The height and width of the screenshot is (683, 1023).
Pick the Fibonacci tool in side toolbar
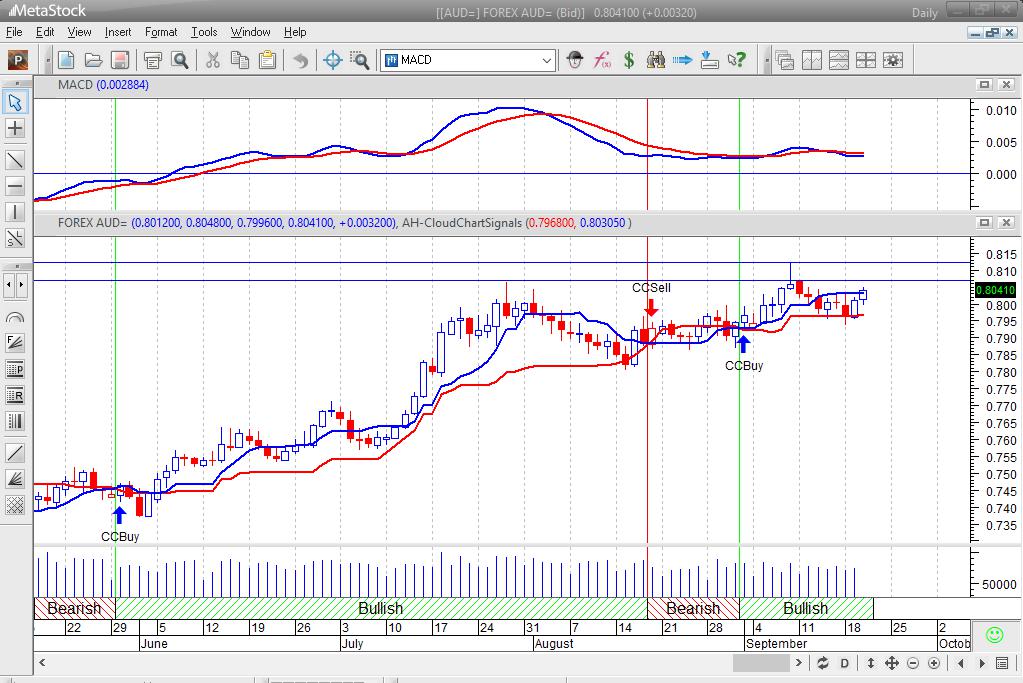point(14,342)
